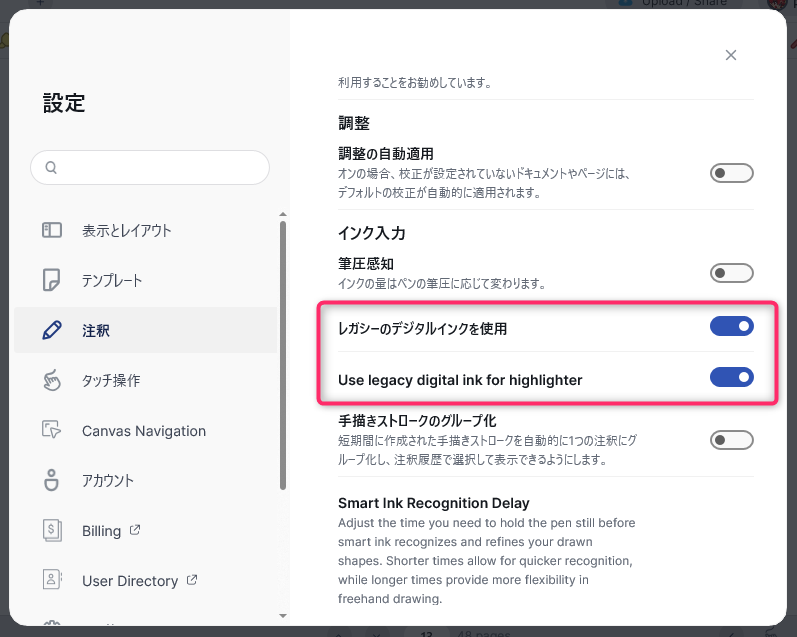Image resolution: width=797 pixels, height=637 pixels.
Task: Click the User Directory contact icon
Action: coord(52,581)
